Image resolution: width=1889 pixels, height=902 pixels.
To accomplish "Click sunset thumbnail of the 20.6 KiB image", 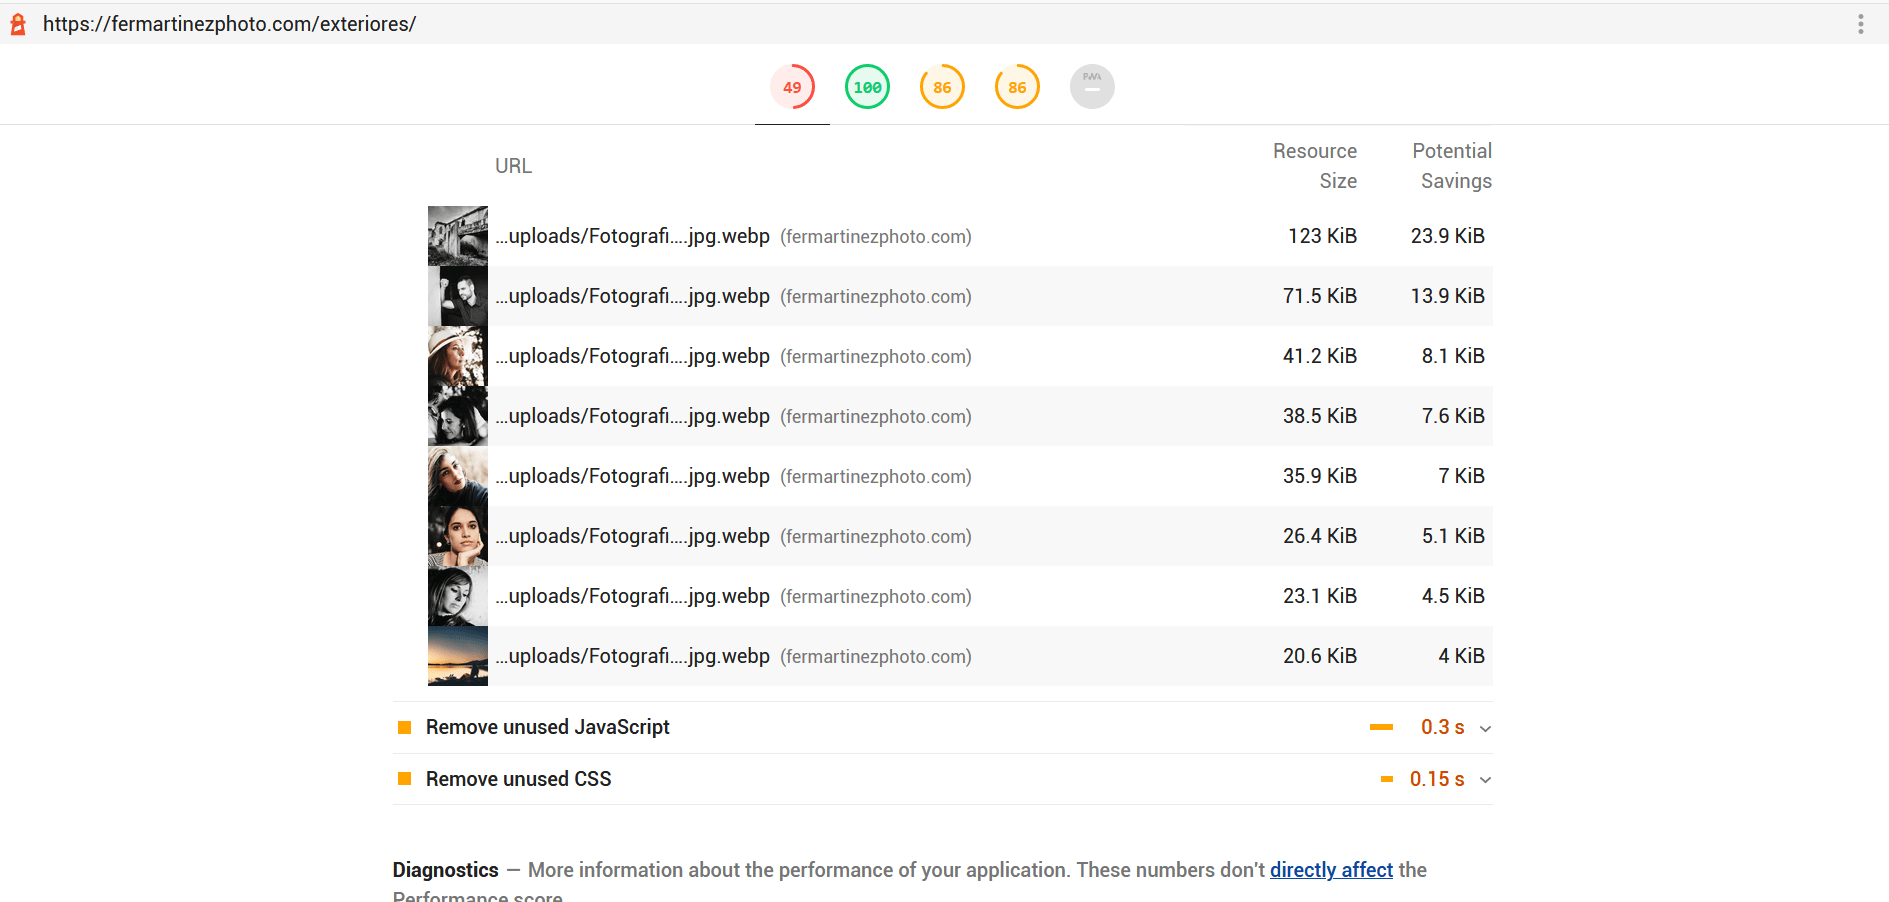I will tap(458, 656).
